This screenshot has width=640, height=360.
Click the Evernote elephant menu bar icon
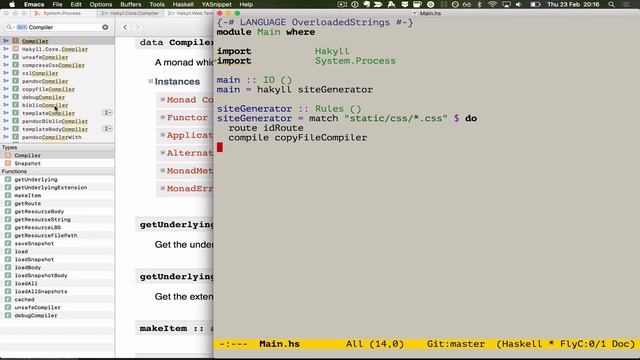tap(367, 4)
